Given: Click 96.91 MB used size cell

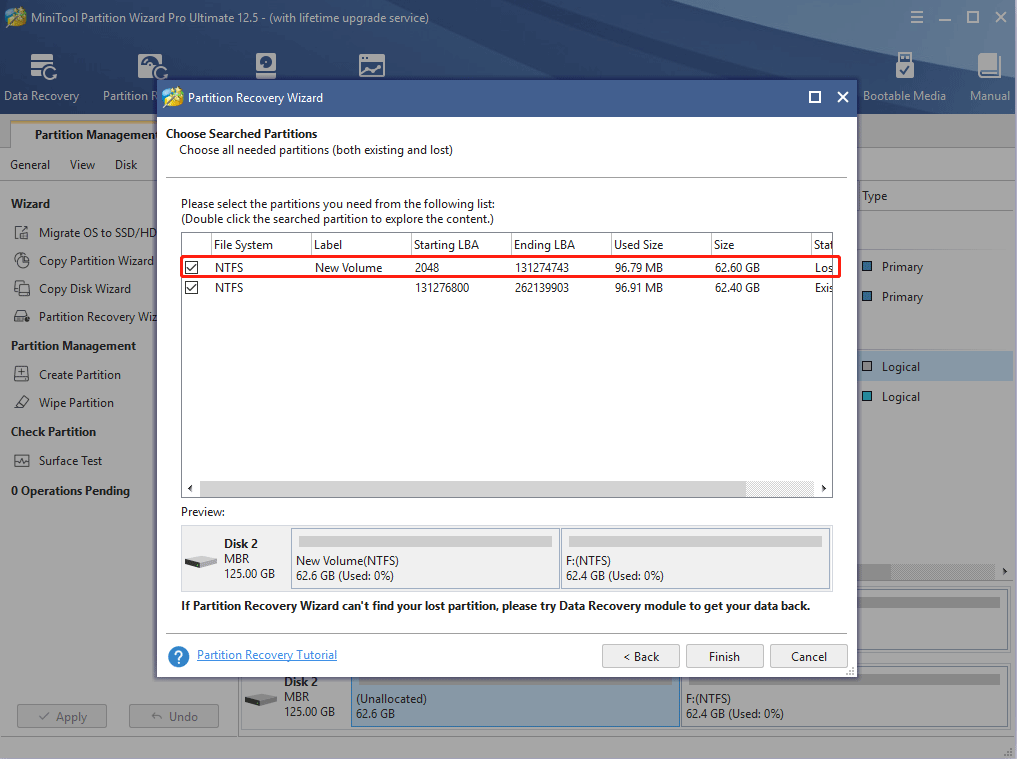Looking at the screenshot, I should tap(638, 287).
